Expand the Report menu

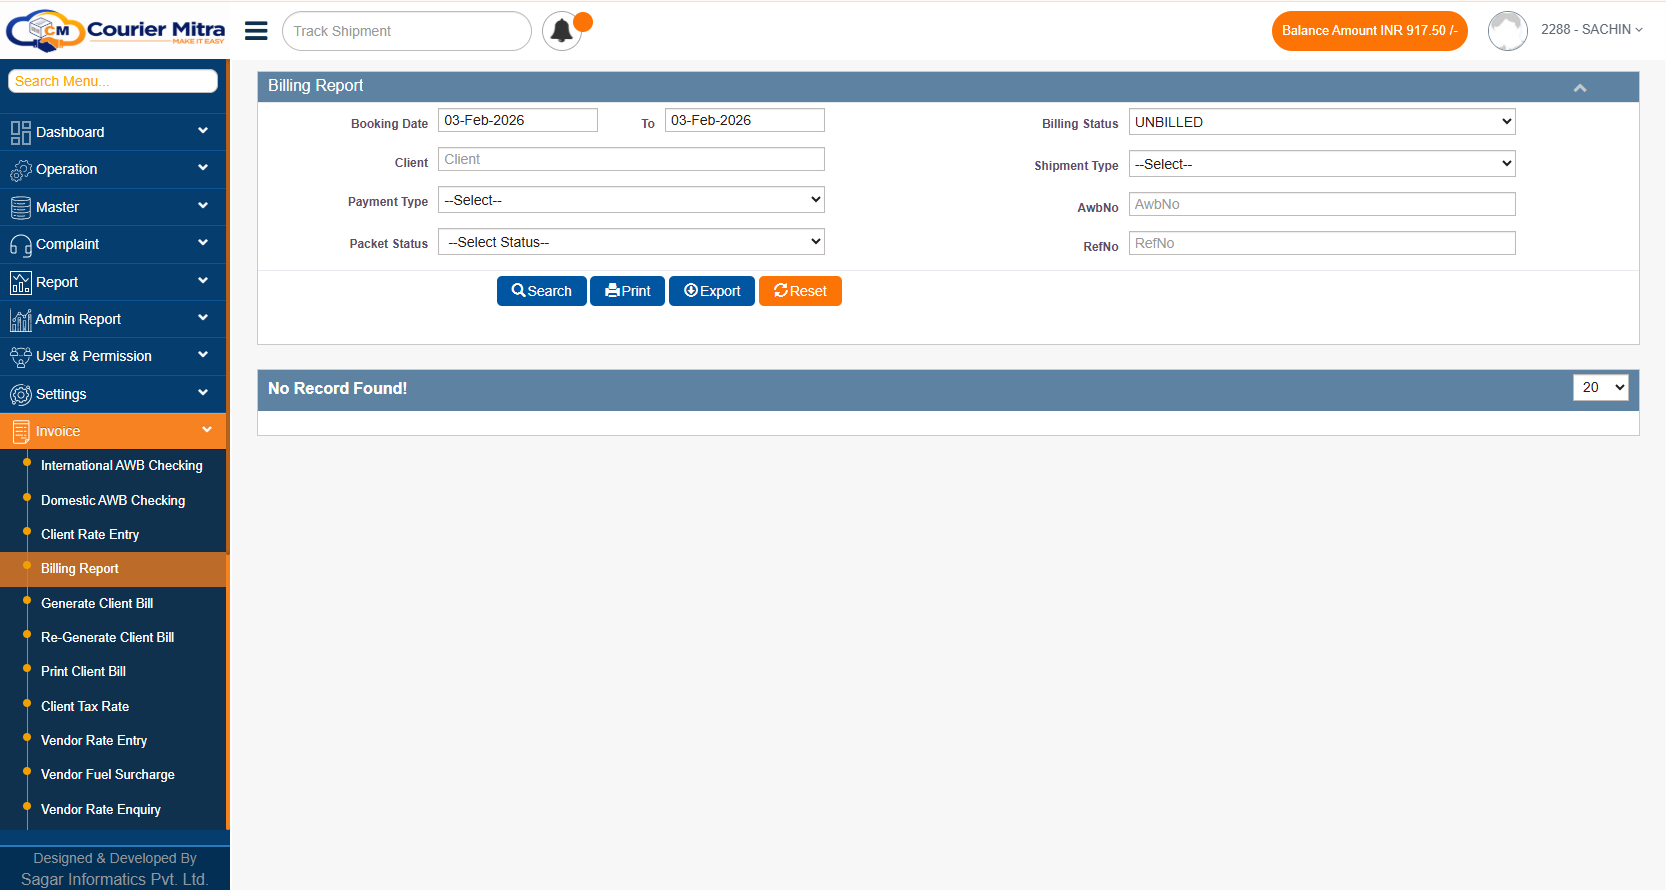(x=203, y=281)
